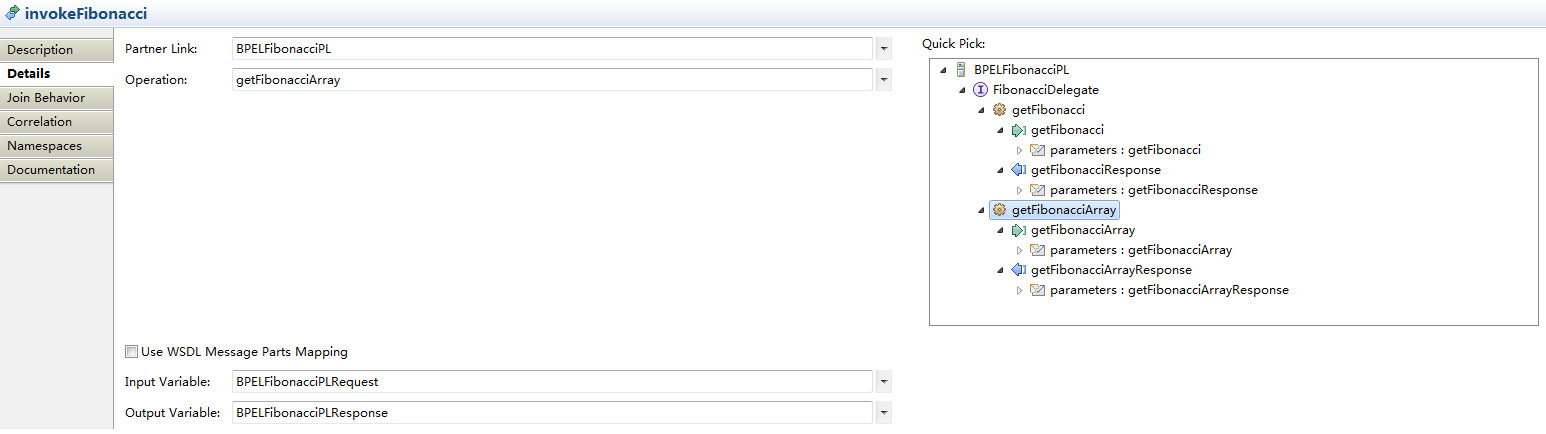Click the getFibonacci input message arrow icon
Viewport: 1546px width, 434px height.
tap(1018, 130)
